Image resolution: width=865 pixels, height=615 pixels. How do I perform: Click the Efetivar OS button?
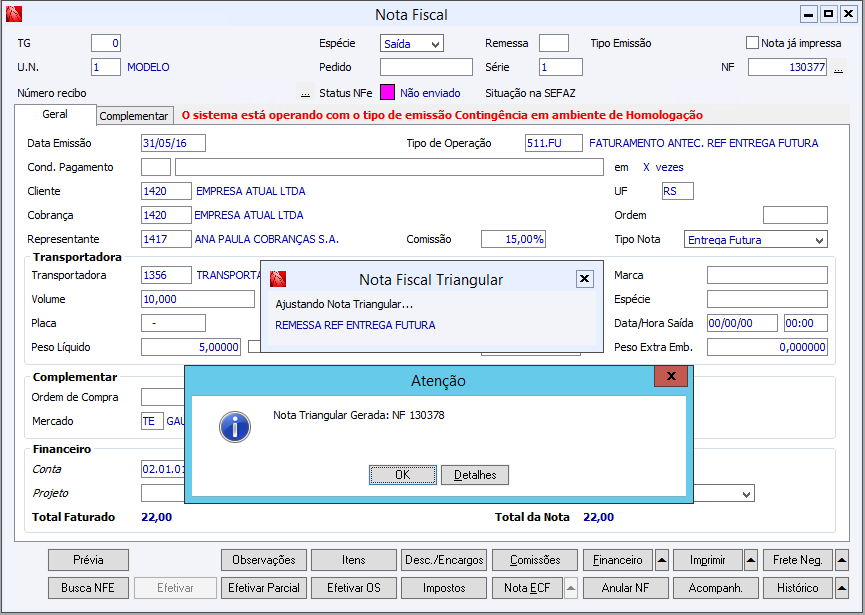pos(354,588)
